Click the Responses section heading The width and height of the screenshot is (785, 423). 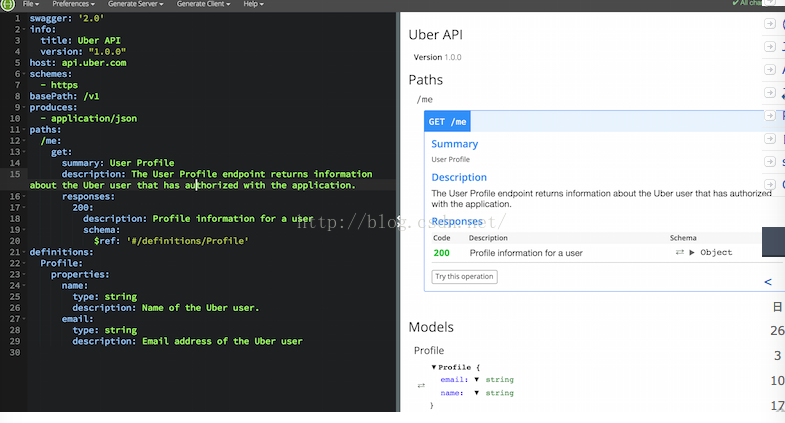pos(457,221)
